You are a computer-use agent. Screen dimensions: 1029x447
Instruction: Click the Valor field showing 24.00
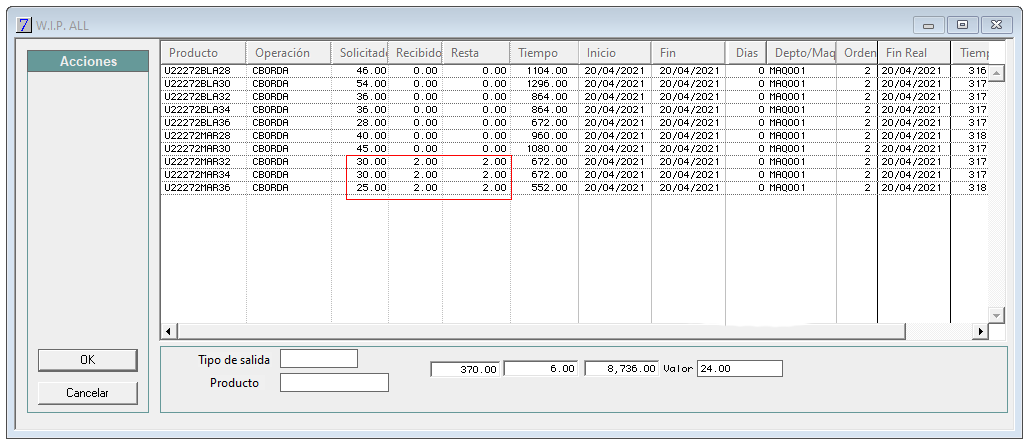pyautogui.click(x=739, y=369)
